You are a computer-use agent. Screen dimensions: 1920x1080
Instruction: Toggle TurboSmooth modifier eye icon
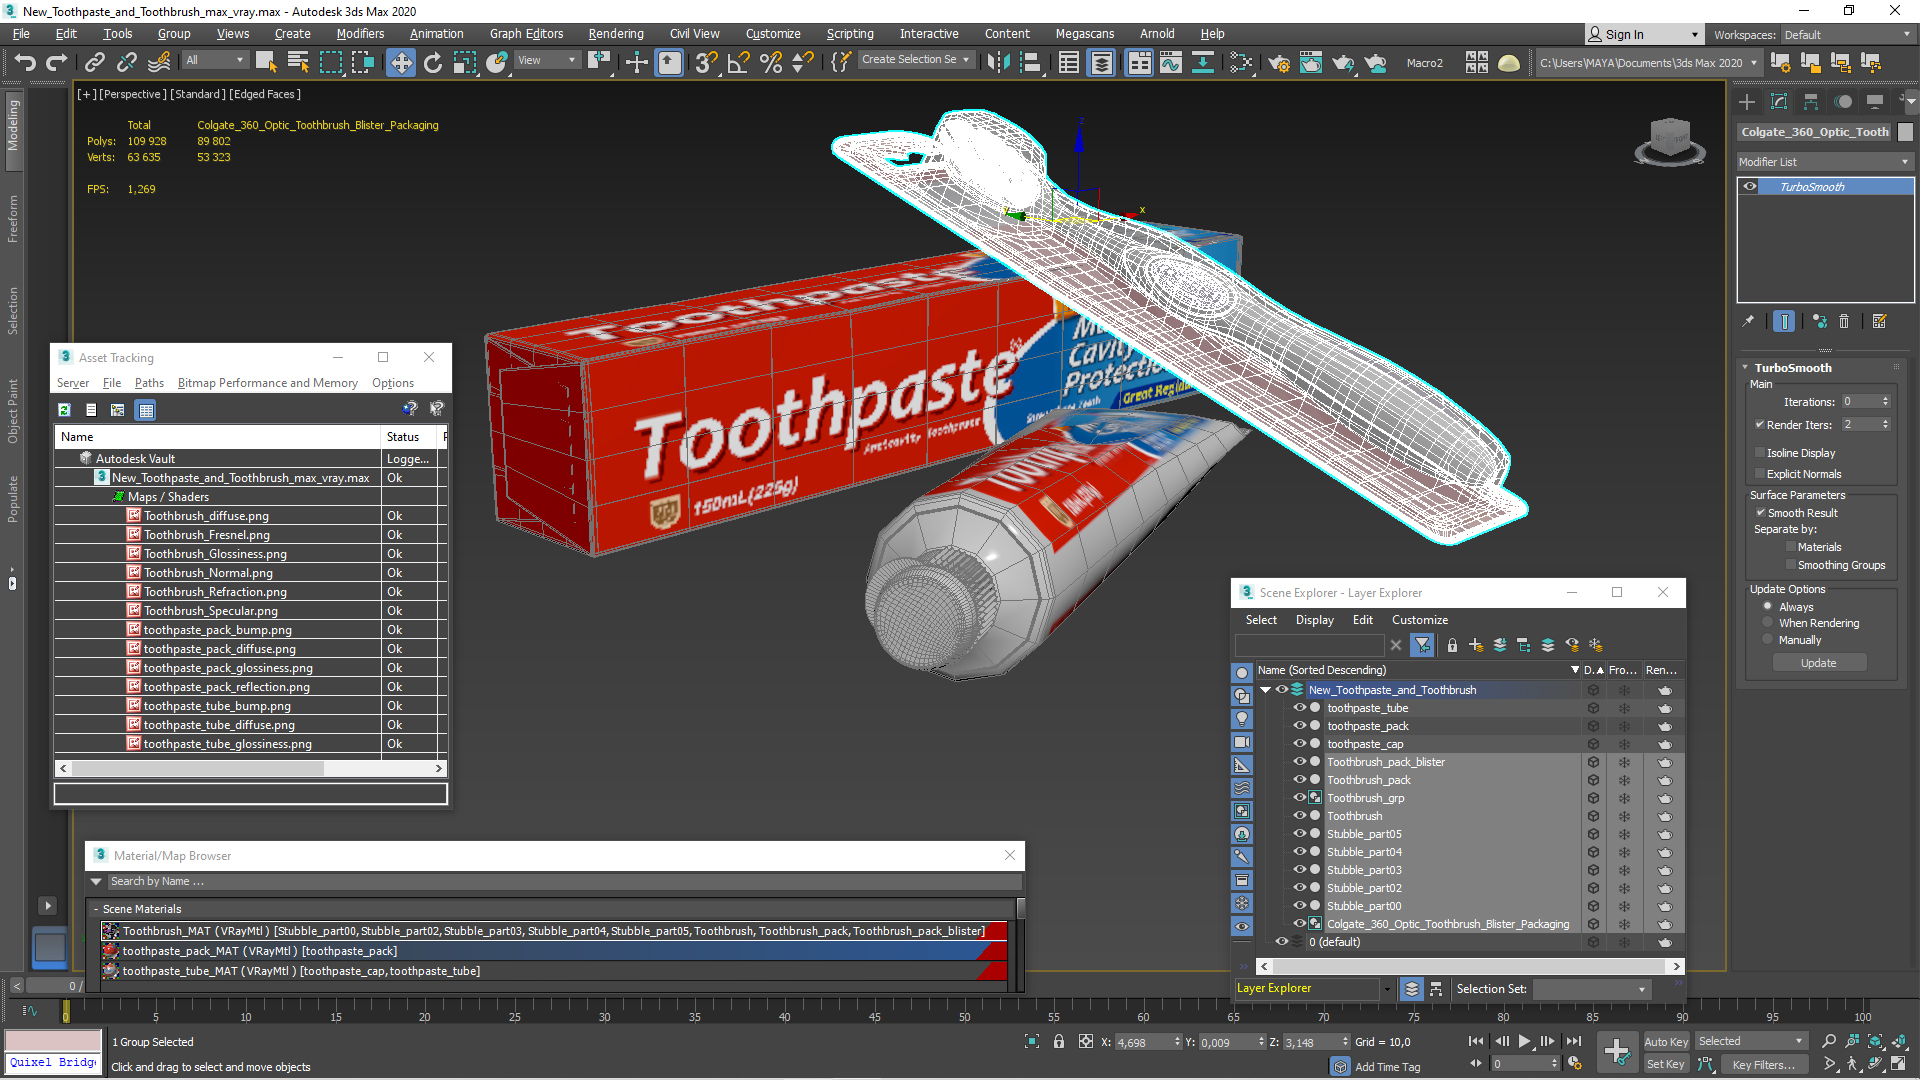[1750, 187]
